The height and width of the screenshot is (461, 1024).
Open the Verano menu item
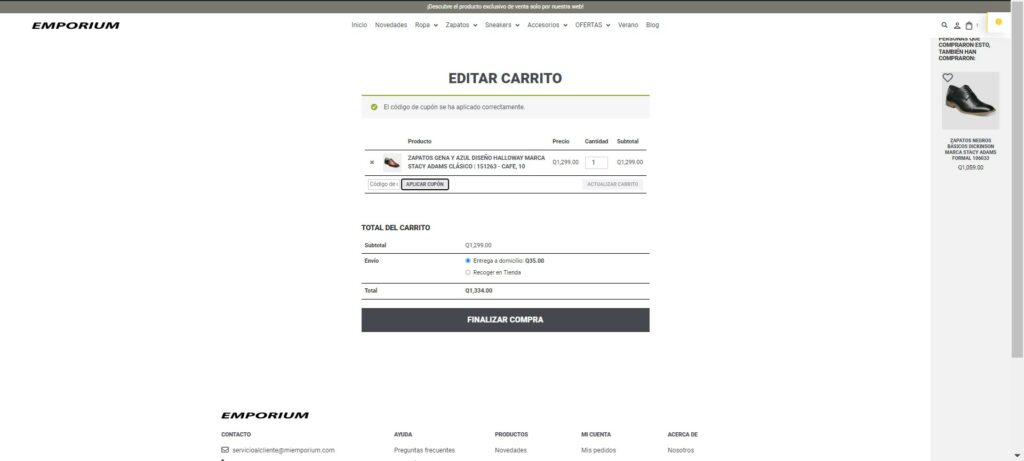click(628, 25)
